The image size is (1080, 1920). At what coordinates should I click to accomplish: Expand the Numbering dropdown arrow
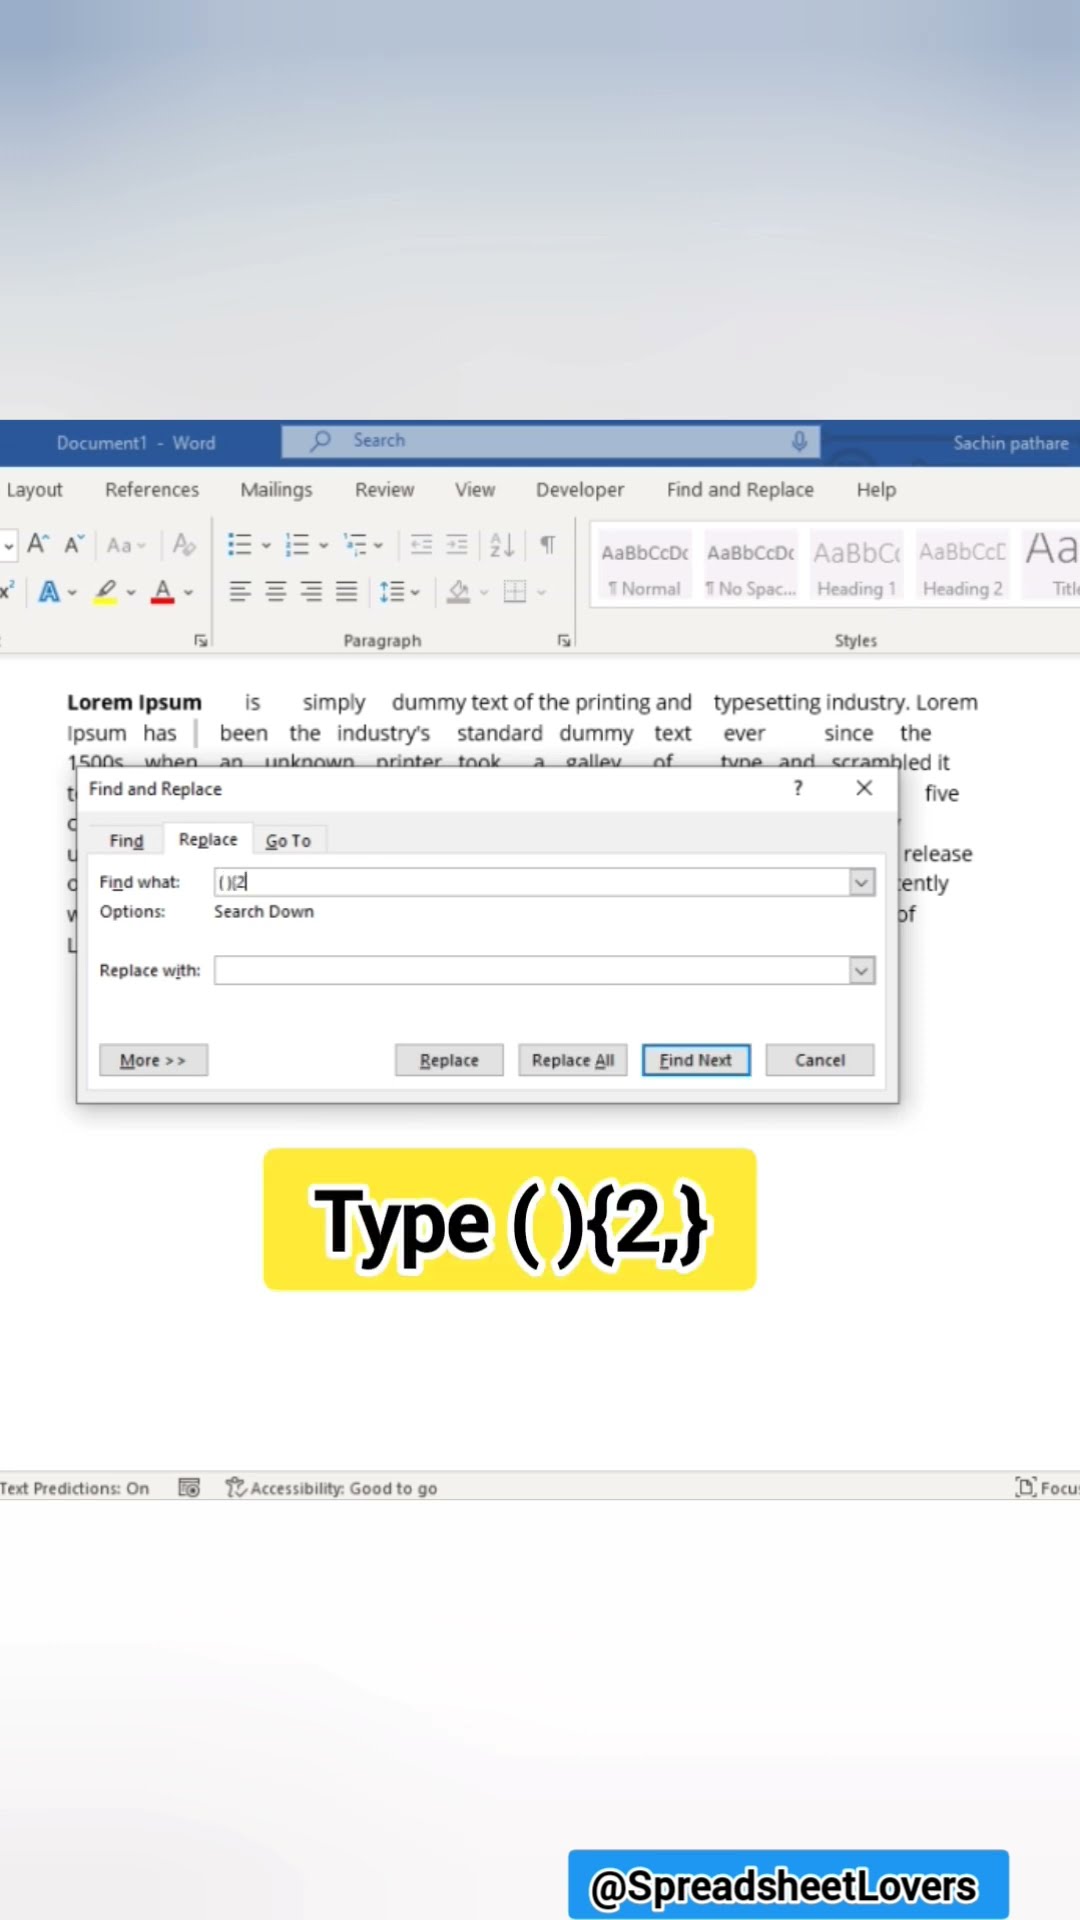coord(323,546)
